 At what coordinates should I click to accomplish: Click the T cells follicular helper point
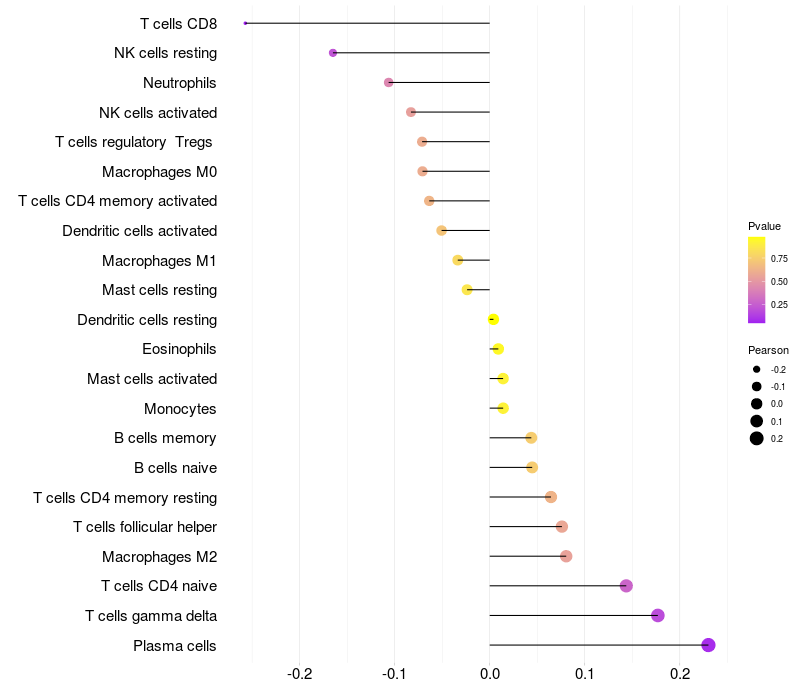(562, 527)
